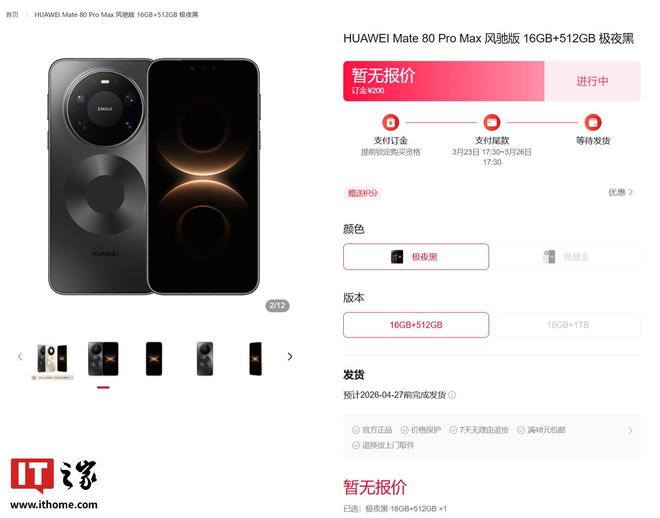The width and height of the screenshot is (660, 518).
Task: Expand the service guarantees chevron
Action: coord(630,431)
